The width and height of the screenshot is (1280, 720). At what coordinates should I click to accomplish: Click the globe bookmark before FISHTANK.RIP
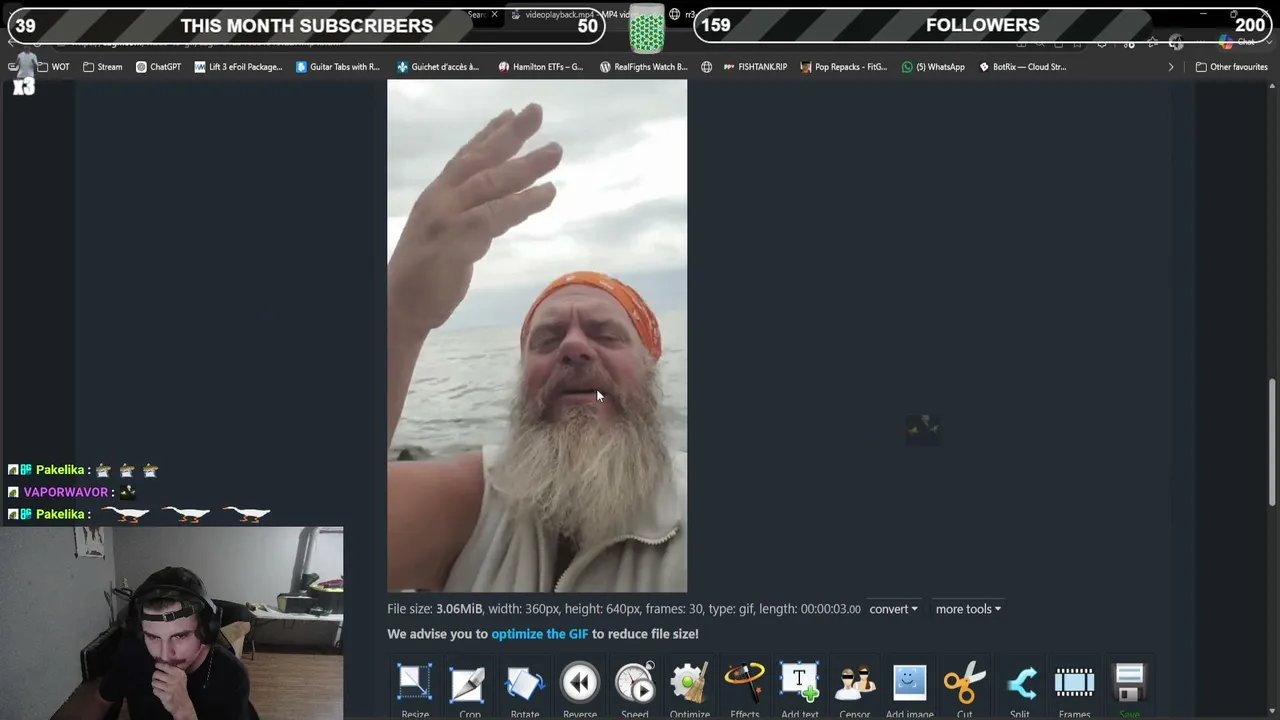[706, 67]
